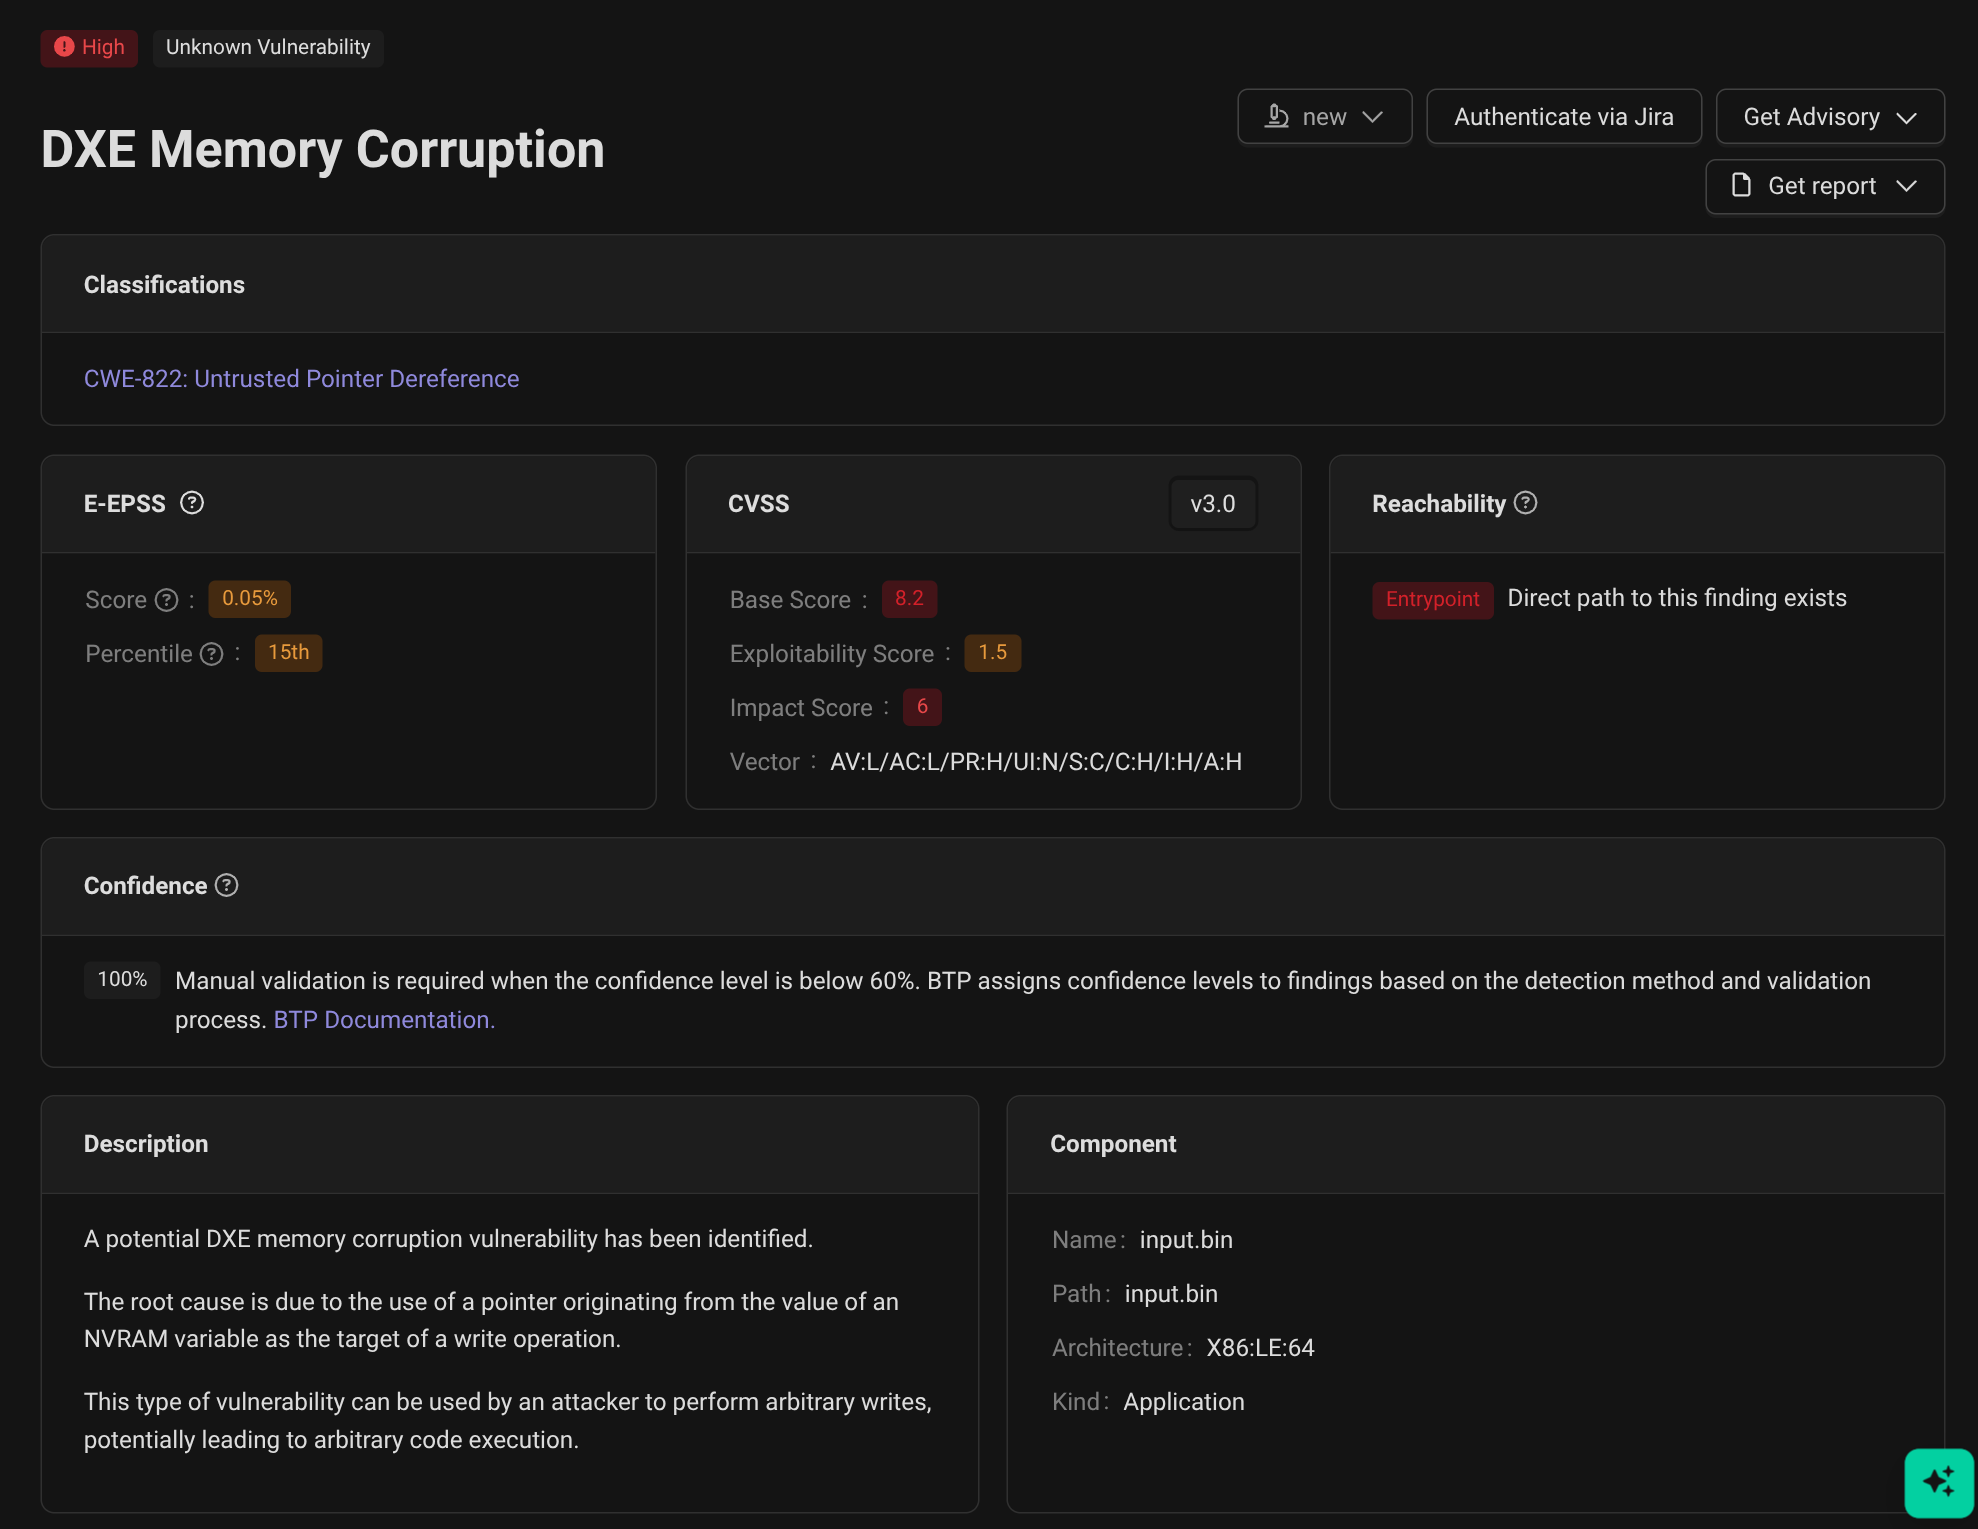The image size is (1978, 1529).
Task: Click Authenticate via Jira button
Action: [1563, 117]
